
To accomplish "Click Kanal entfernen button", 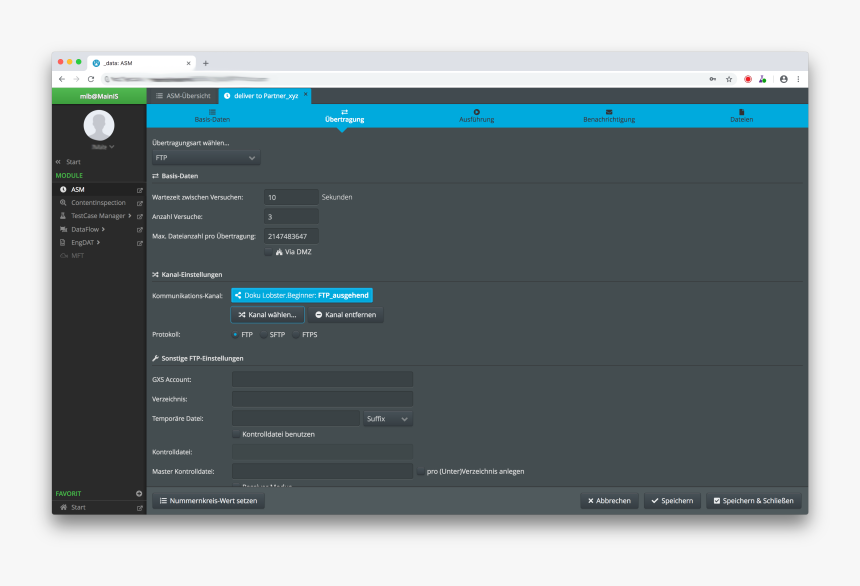I will pos(346,314).
